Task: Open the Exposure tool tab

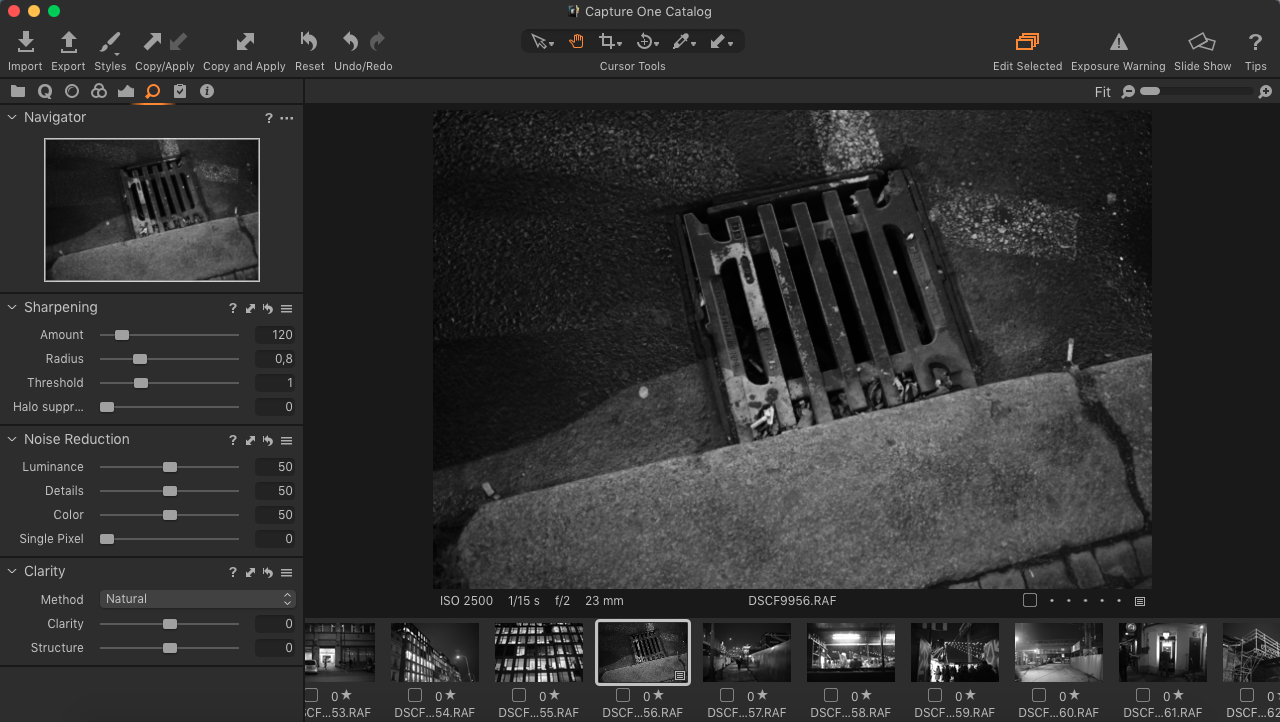Action: pyautogui.click(x=70, y=91)
